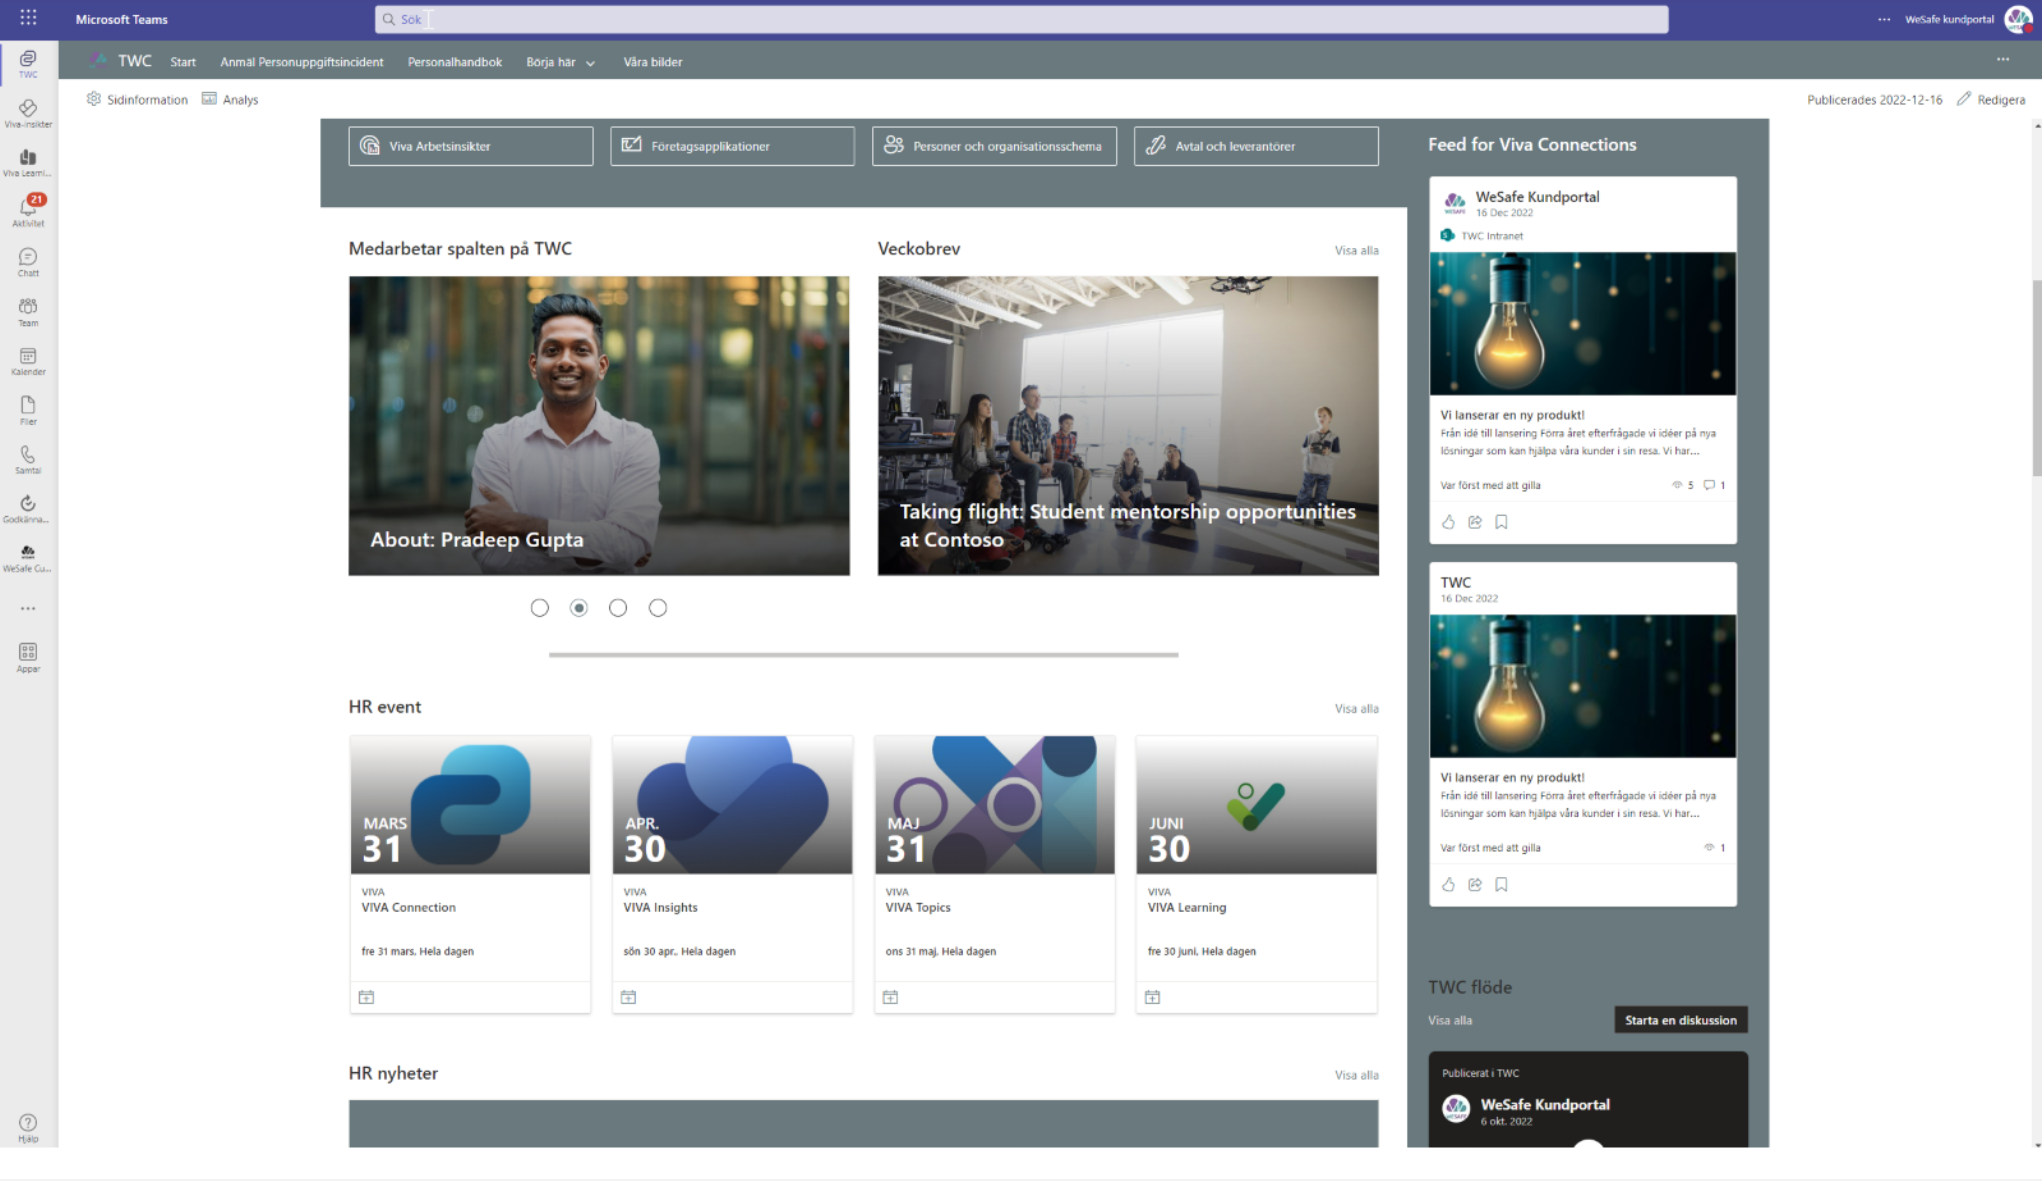This screenshot has height=1181, width=2042.
Task: Click Visa alla link for HR event
Action: click(x=1356, y=709)
